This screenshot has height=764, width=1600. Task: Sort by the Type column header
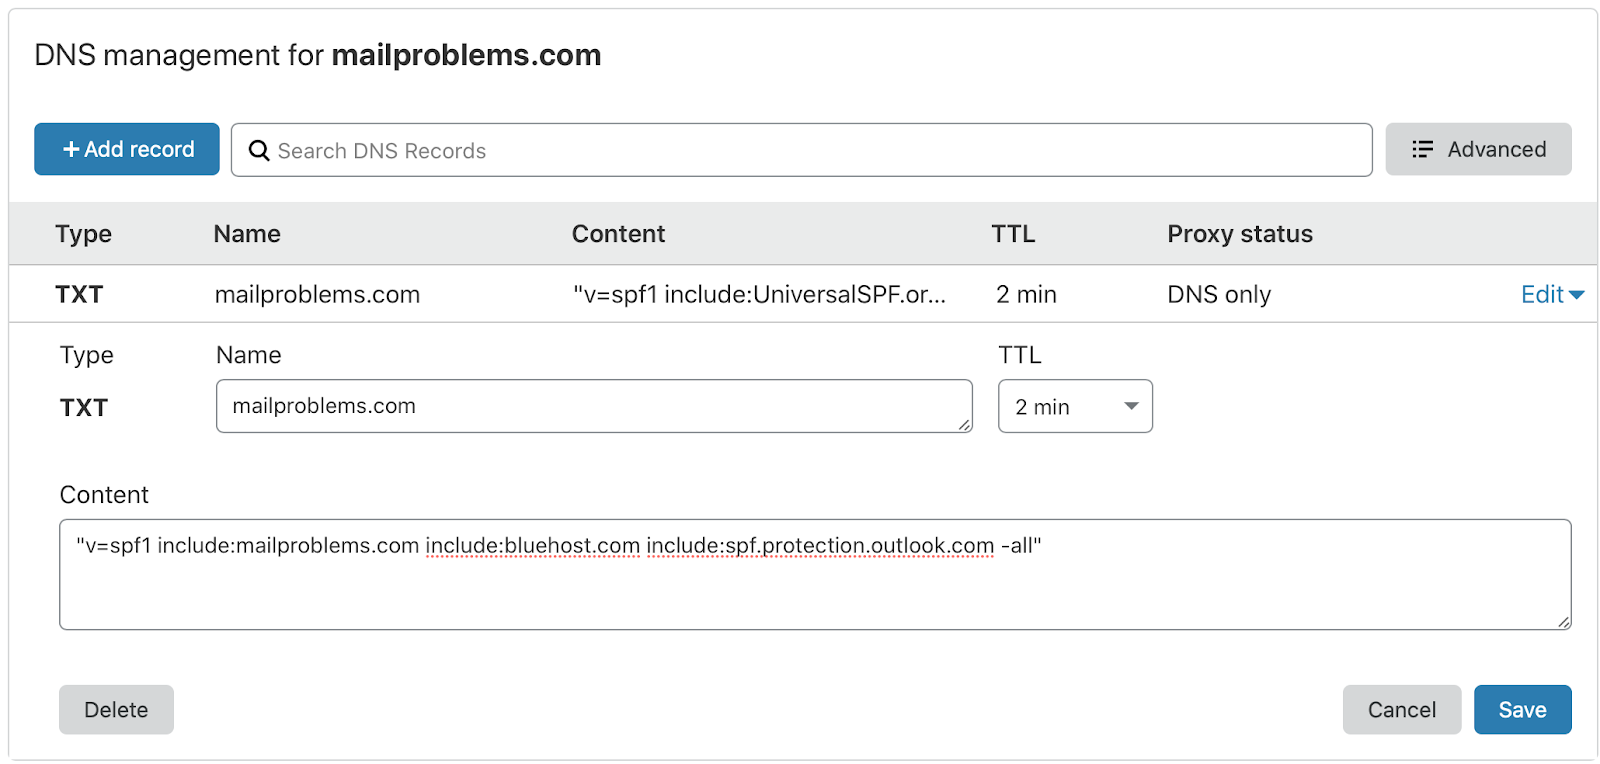coord(84,234)
